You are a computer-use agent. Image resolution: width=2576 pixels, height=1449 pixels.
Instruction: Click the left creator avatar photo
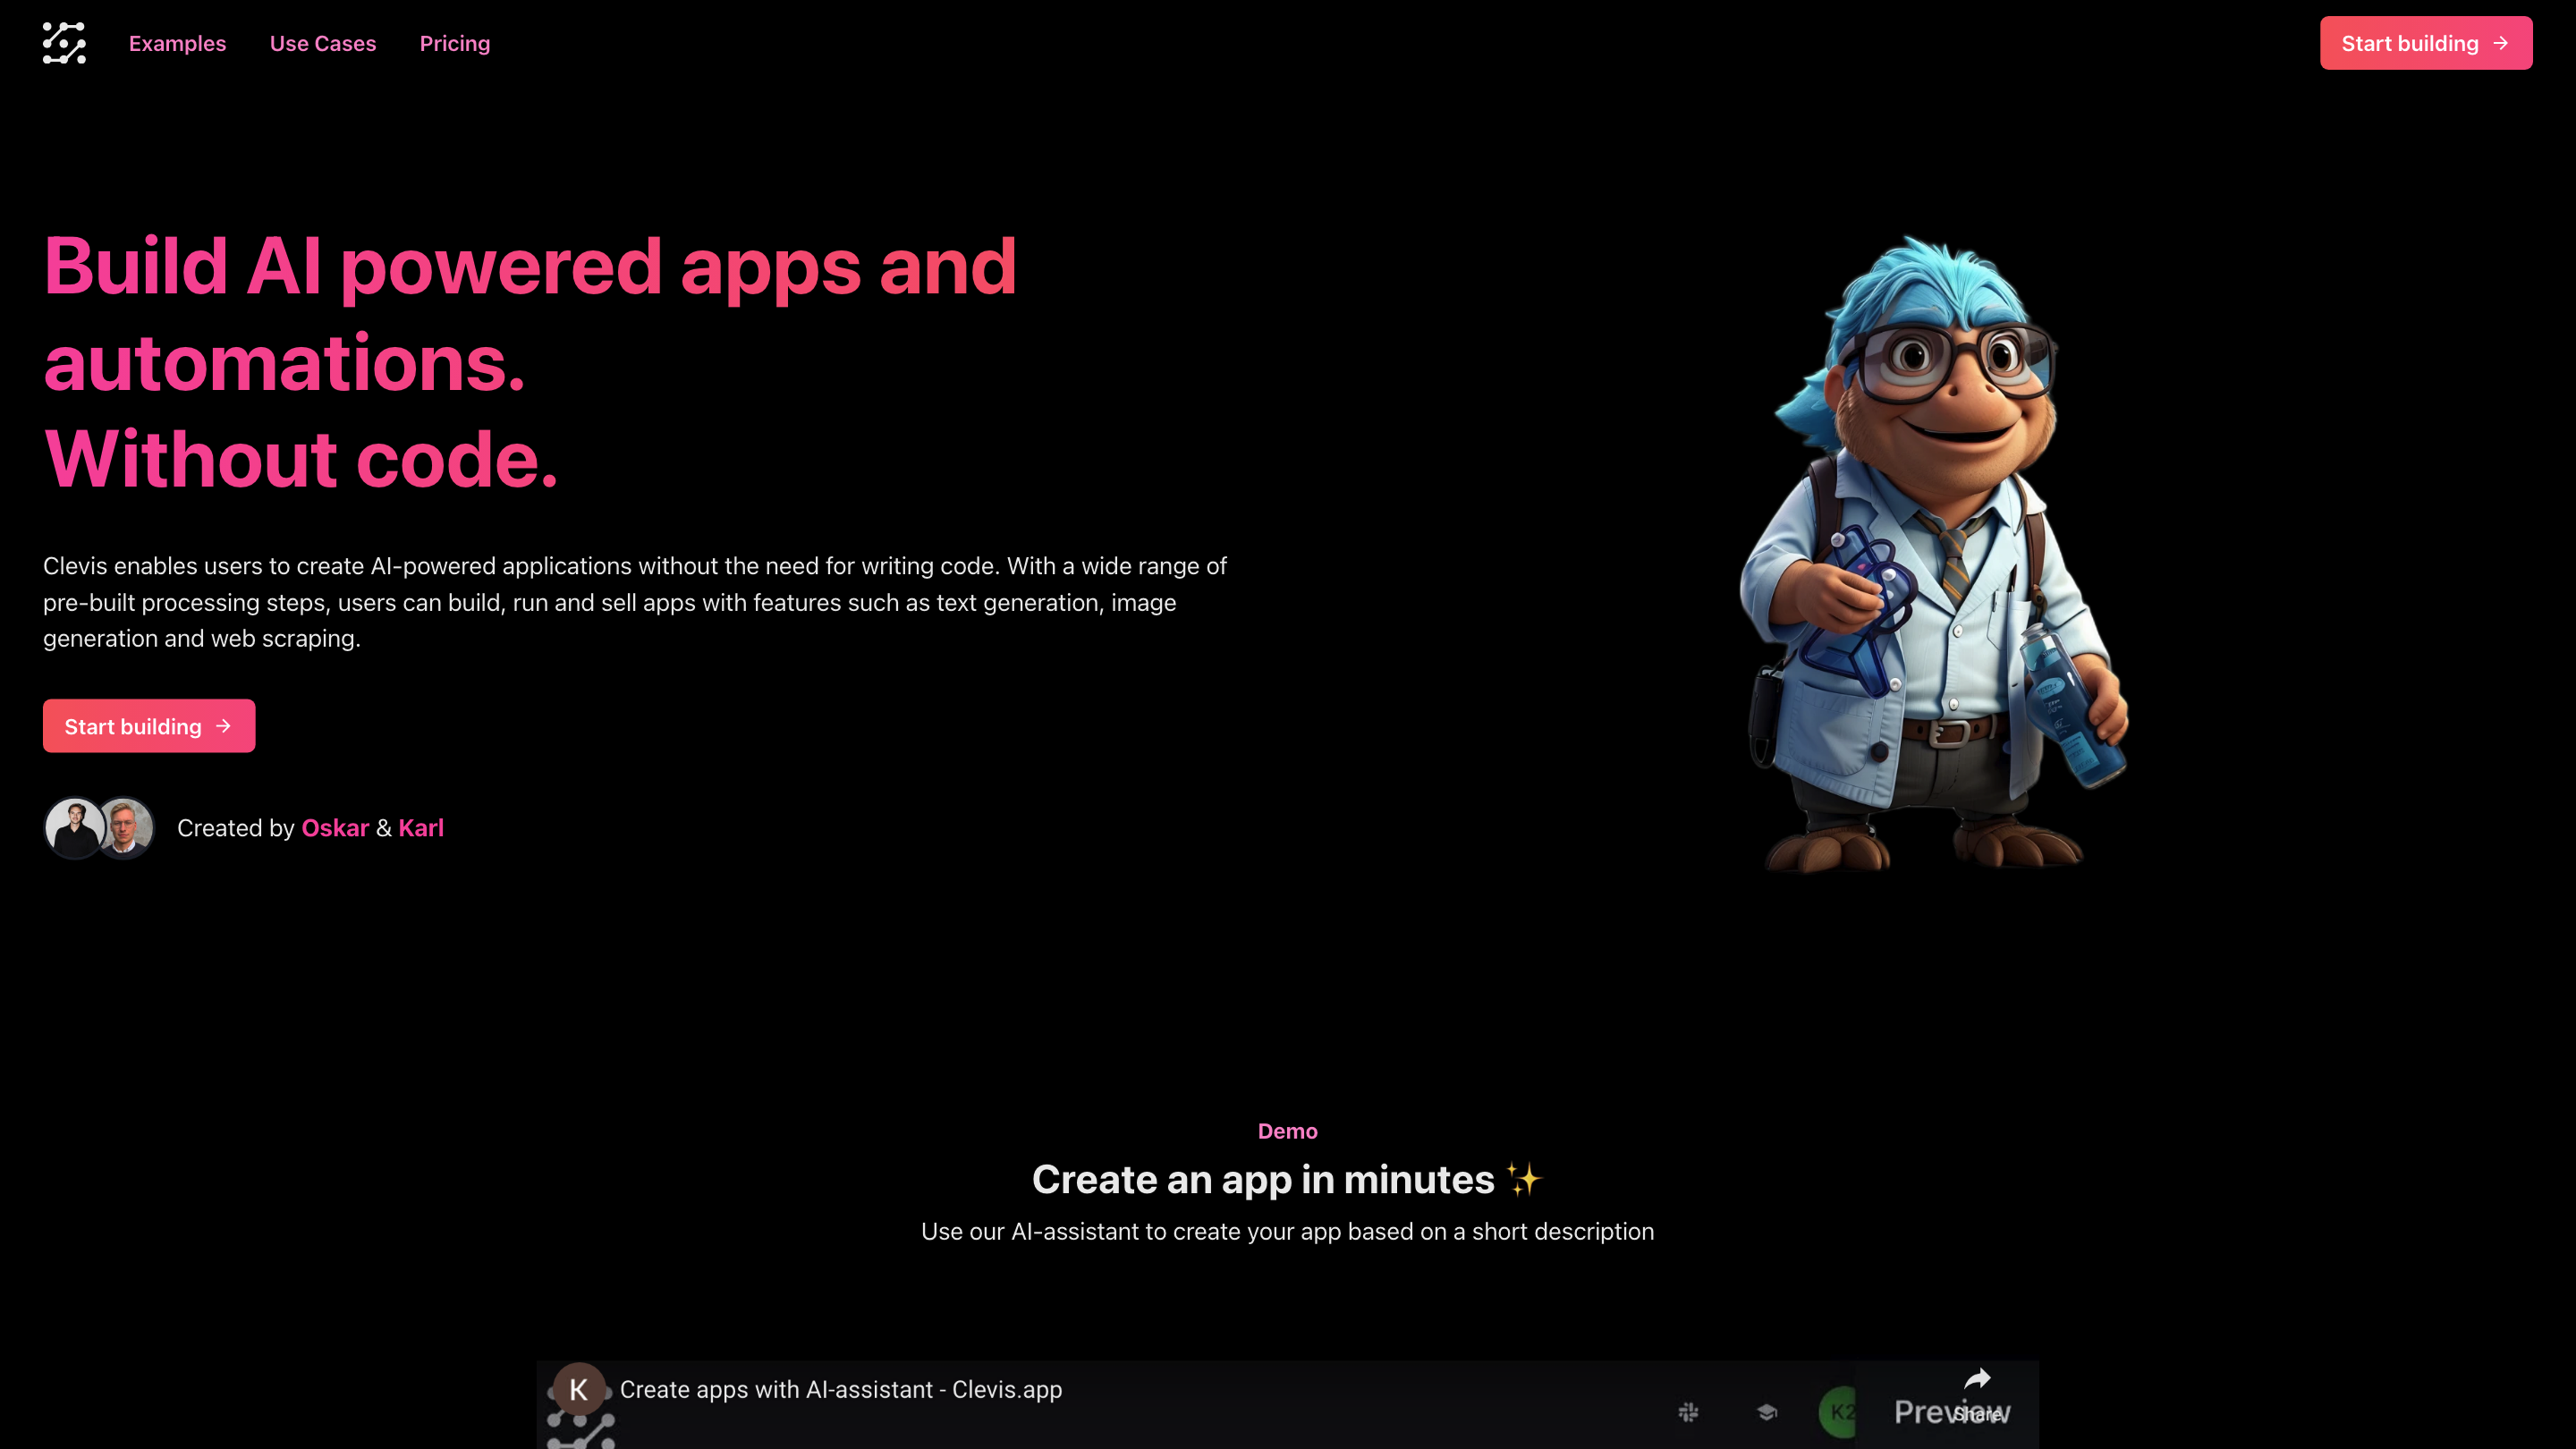click(73, 827)
